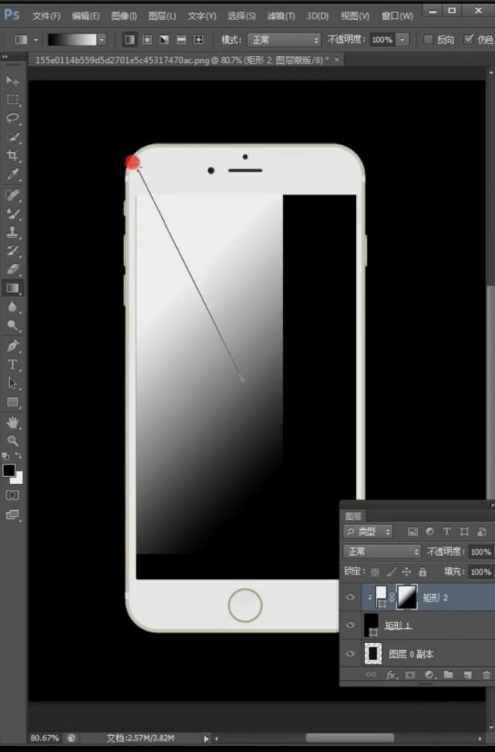This screenshot has width=495, height=752.
Task: Select the Clone Stamp tool
Action: pos(12,232)
